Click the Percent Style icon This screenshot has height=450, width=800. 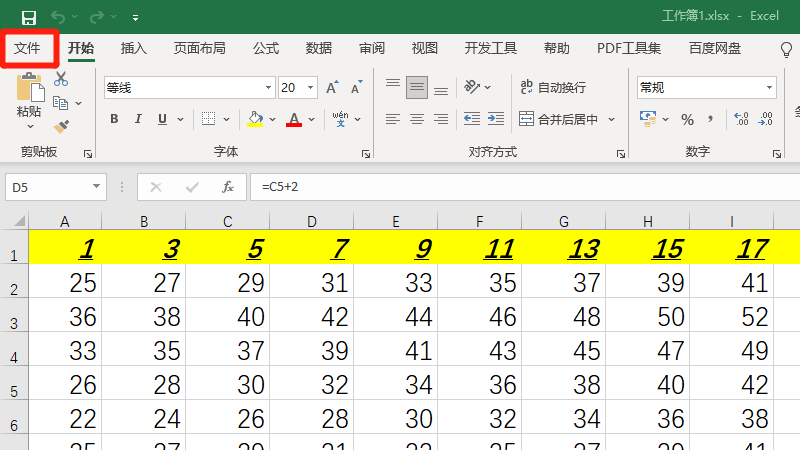pyautogui.click(x=687, y=119)
